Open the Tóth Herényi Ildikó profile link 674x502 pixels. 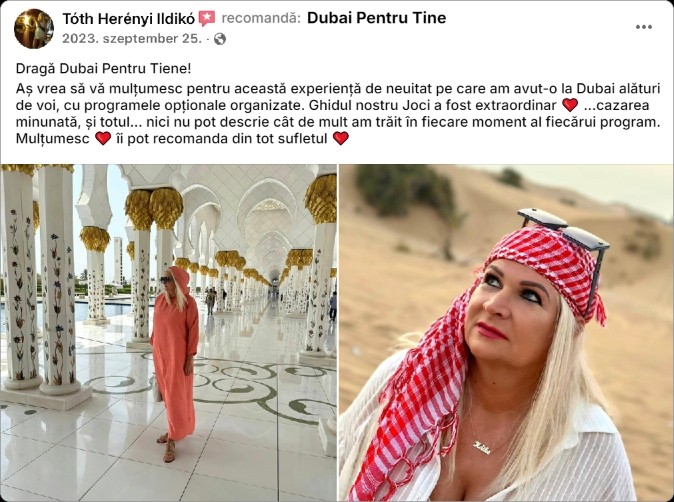[129, 18]
